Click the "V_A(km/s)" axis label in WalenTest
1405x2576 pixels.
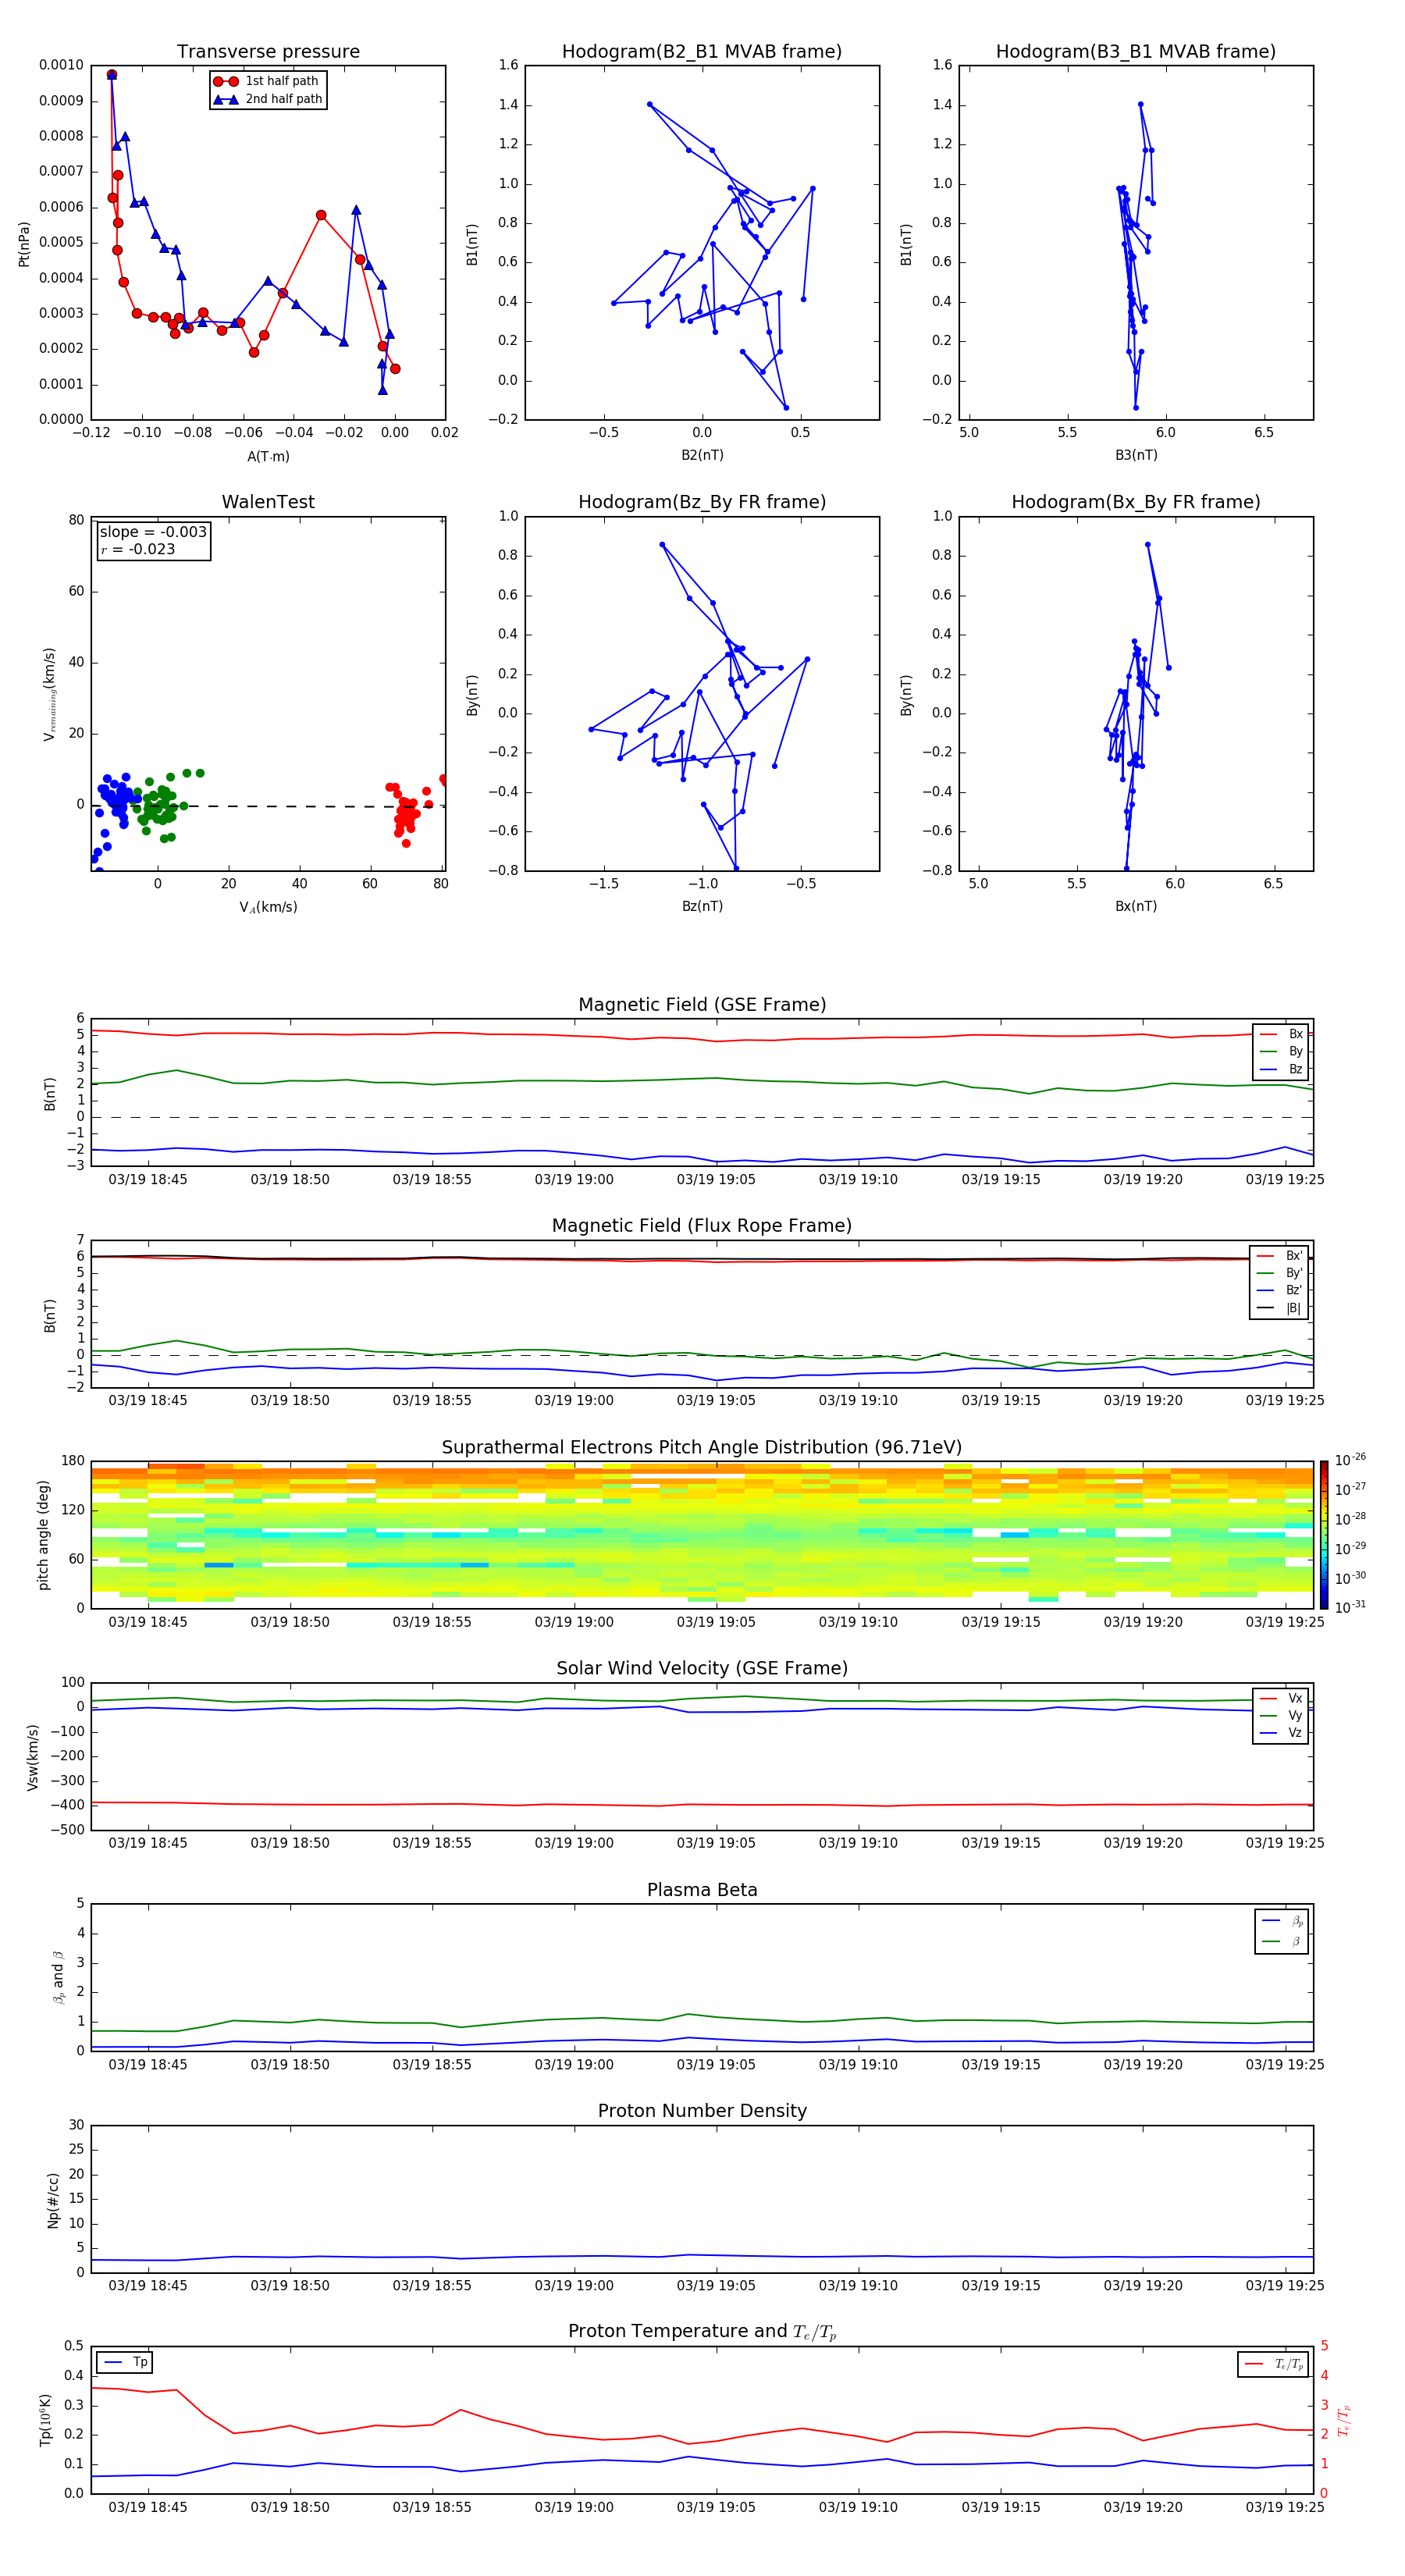point(268,907)
